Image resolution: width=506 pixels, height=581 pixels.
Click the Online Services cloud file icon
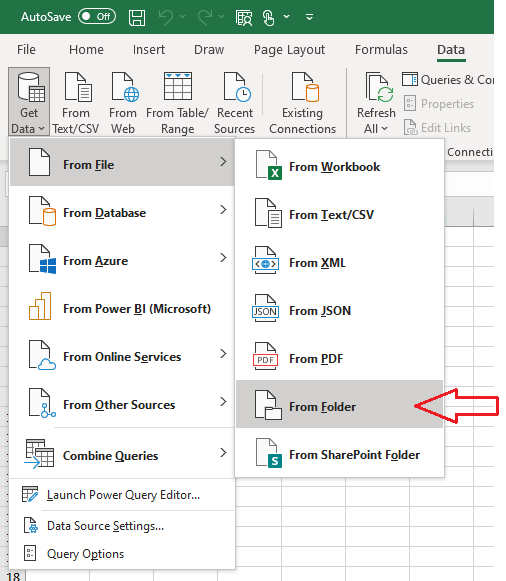coord(43,355)
